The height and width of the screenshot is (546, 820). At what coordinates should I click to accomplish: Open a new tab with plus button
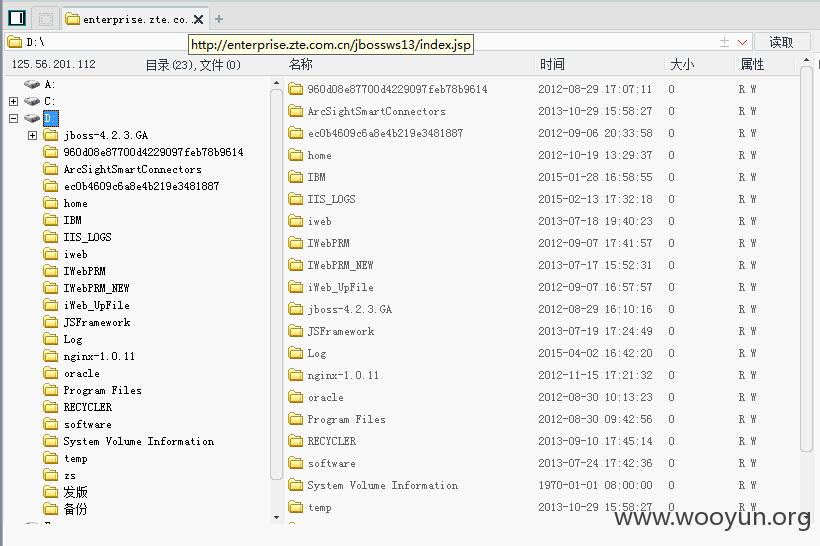click(219, 19)
